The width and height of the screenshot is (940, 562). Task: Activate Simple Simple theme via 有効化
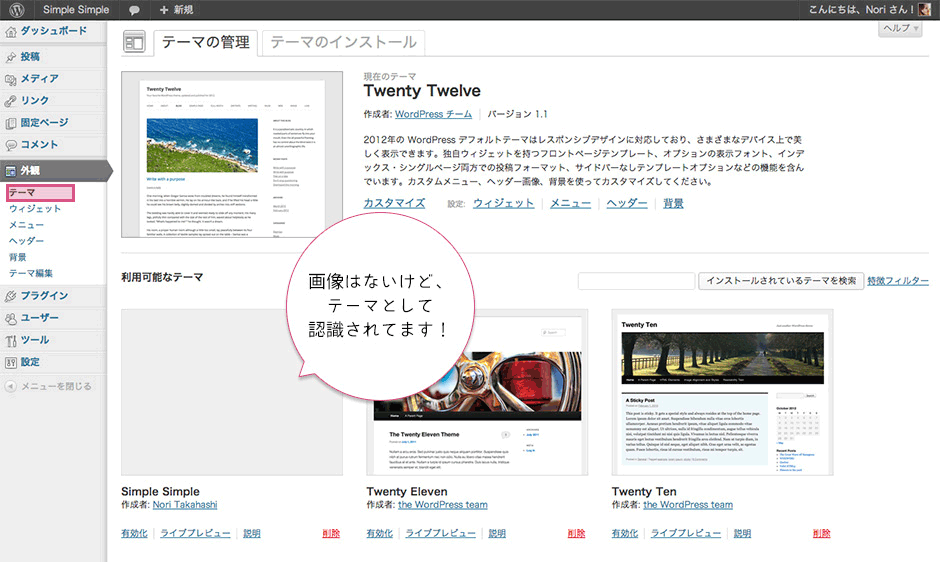coord(134,534)
